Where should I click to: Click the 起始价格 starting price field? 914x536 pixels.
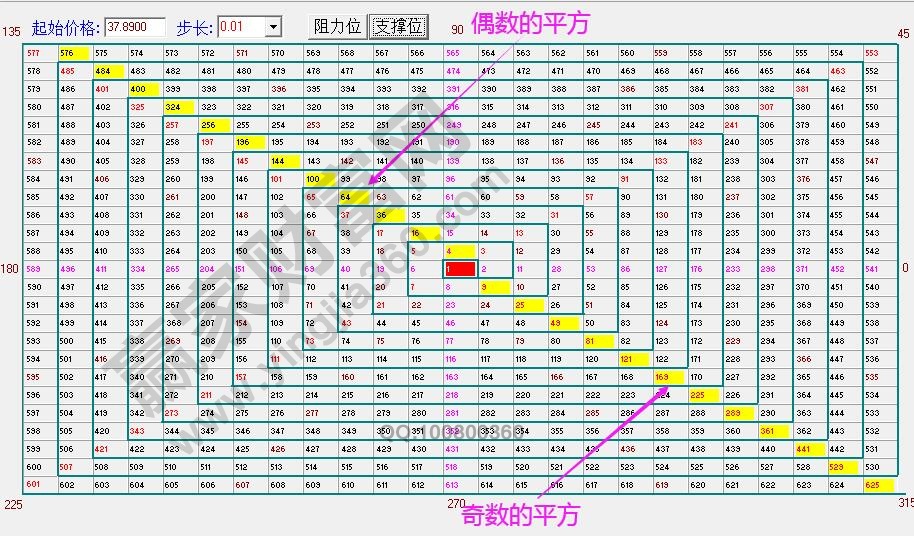pyautogui.click(x=135, y=27)
